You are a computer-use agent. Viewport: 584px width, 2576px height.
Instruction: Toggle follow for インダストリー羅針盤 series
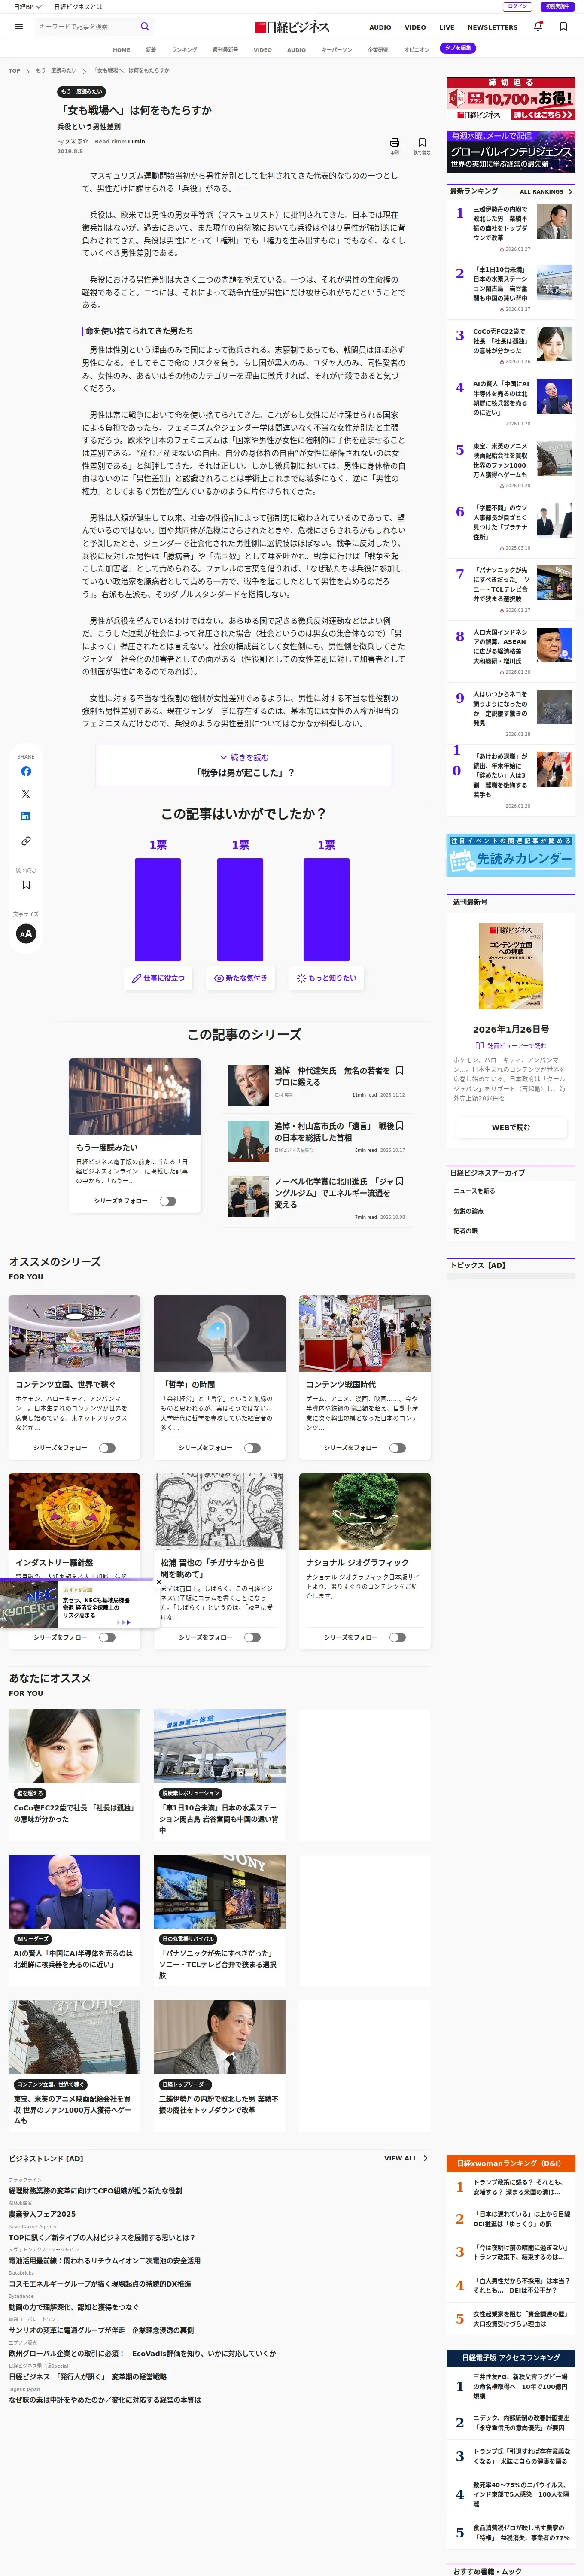pyautogui.click(x=107, y=1637)
